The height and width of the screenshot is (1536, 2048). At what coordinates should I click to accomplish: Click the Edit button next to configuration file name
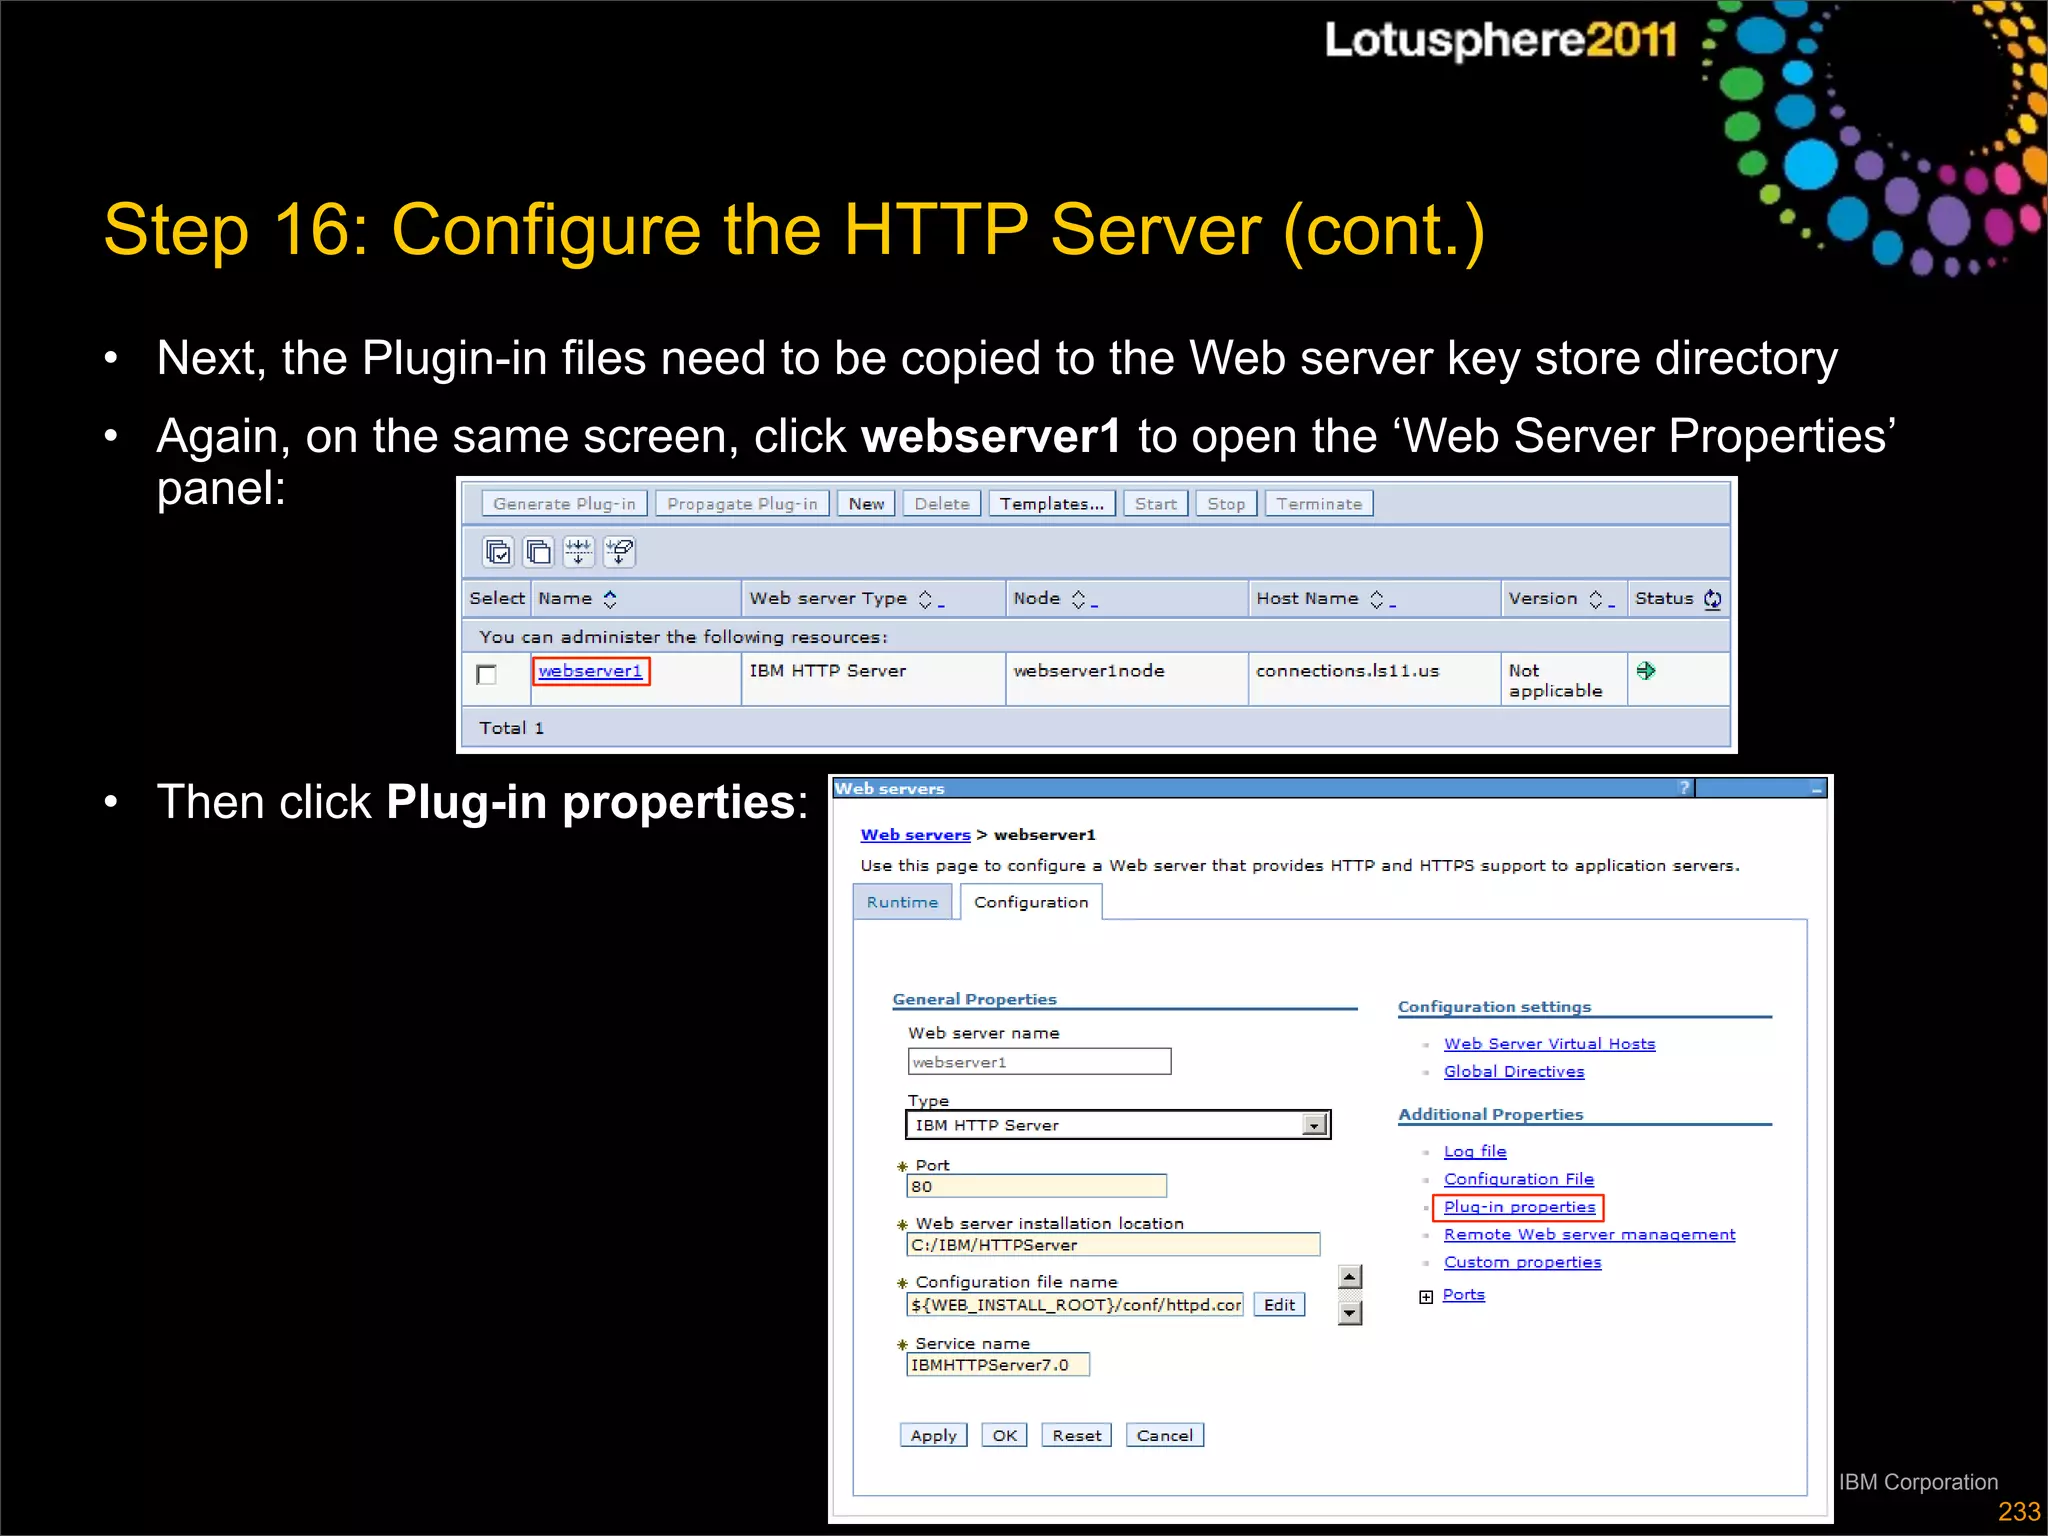[1279, 1305]
